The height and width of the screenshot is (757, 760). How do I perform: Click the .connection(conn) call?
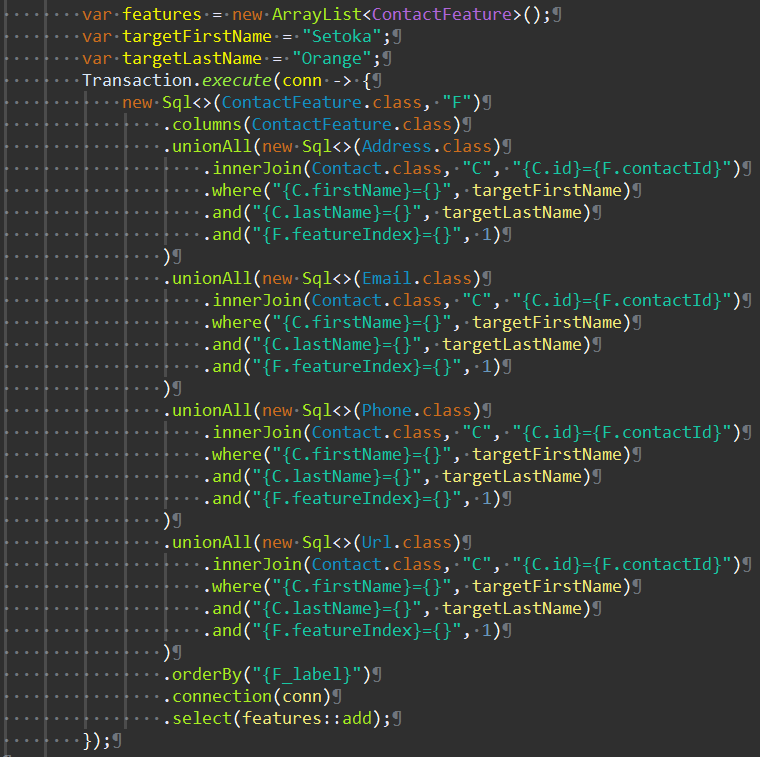[x=247, y=696]
